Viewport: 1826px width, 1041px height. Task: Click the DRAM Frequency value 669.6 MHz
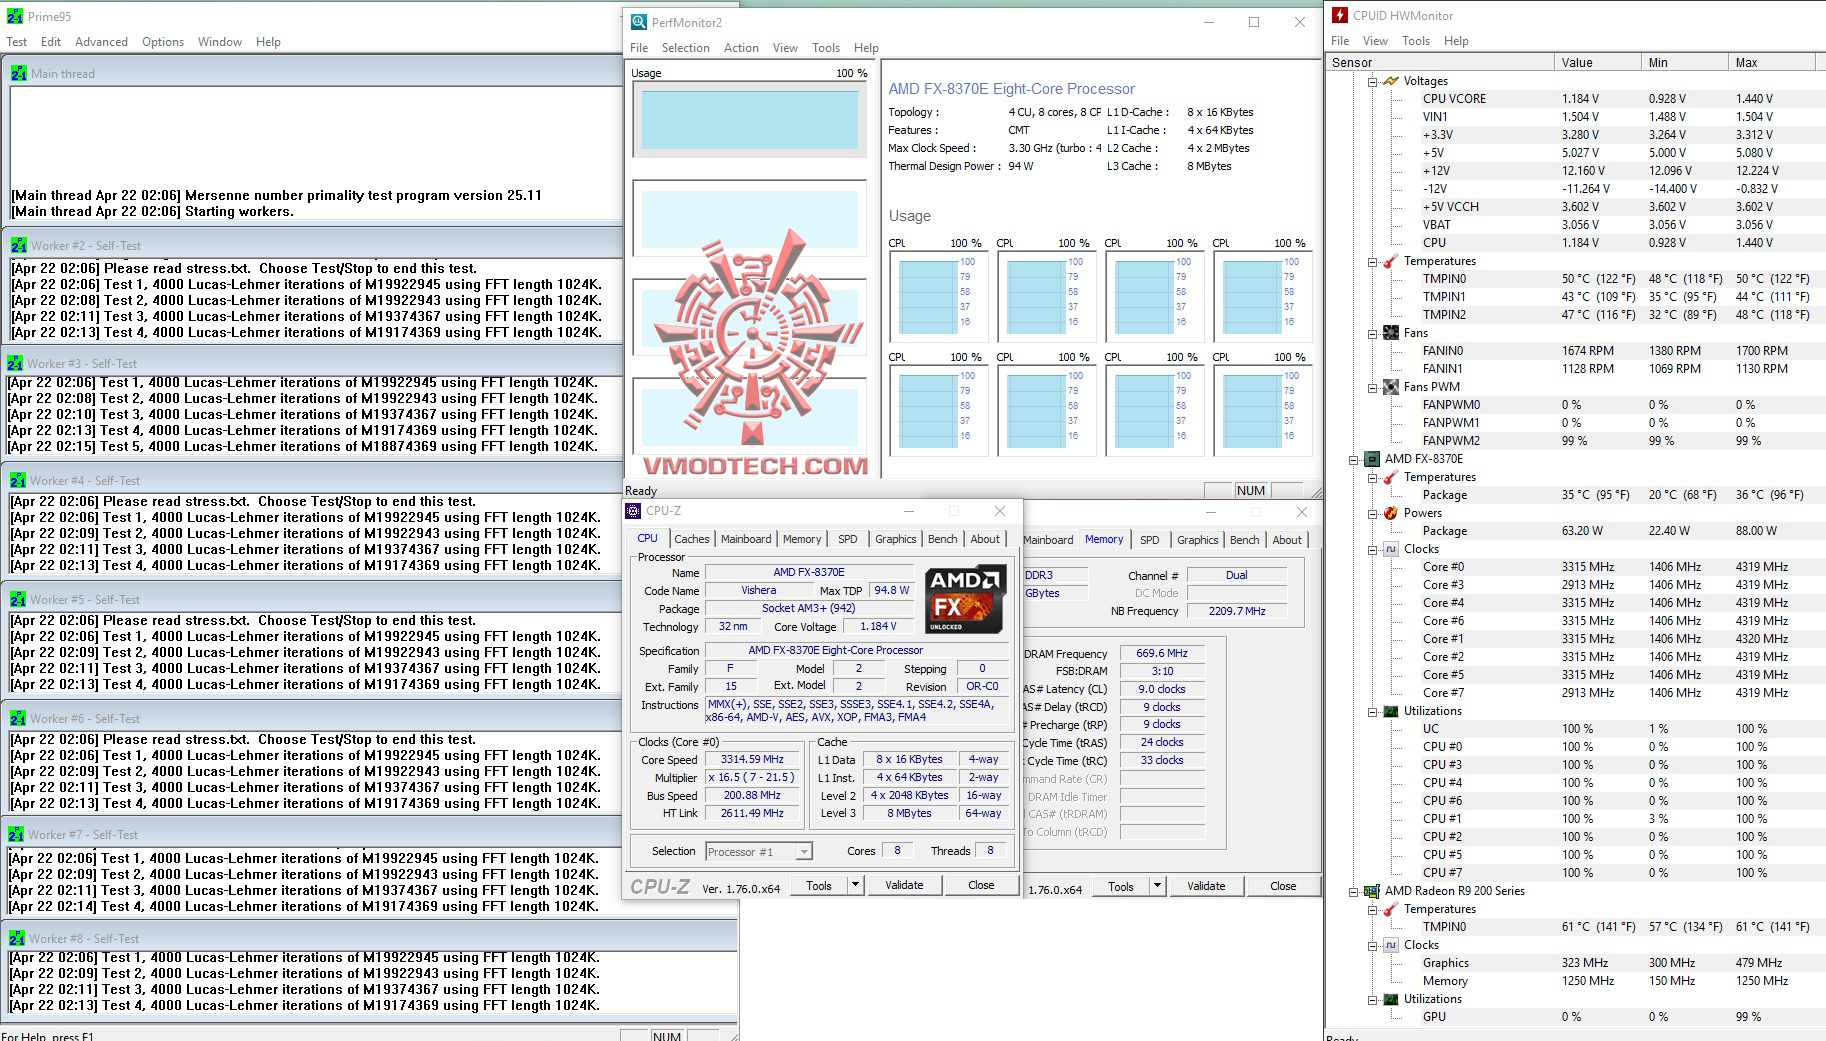[x=1162, y=653]
